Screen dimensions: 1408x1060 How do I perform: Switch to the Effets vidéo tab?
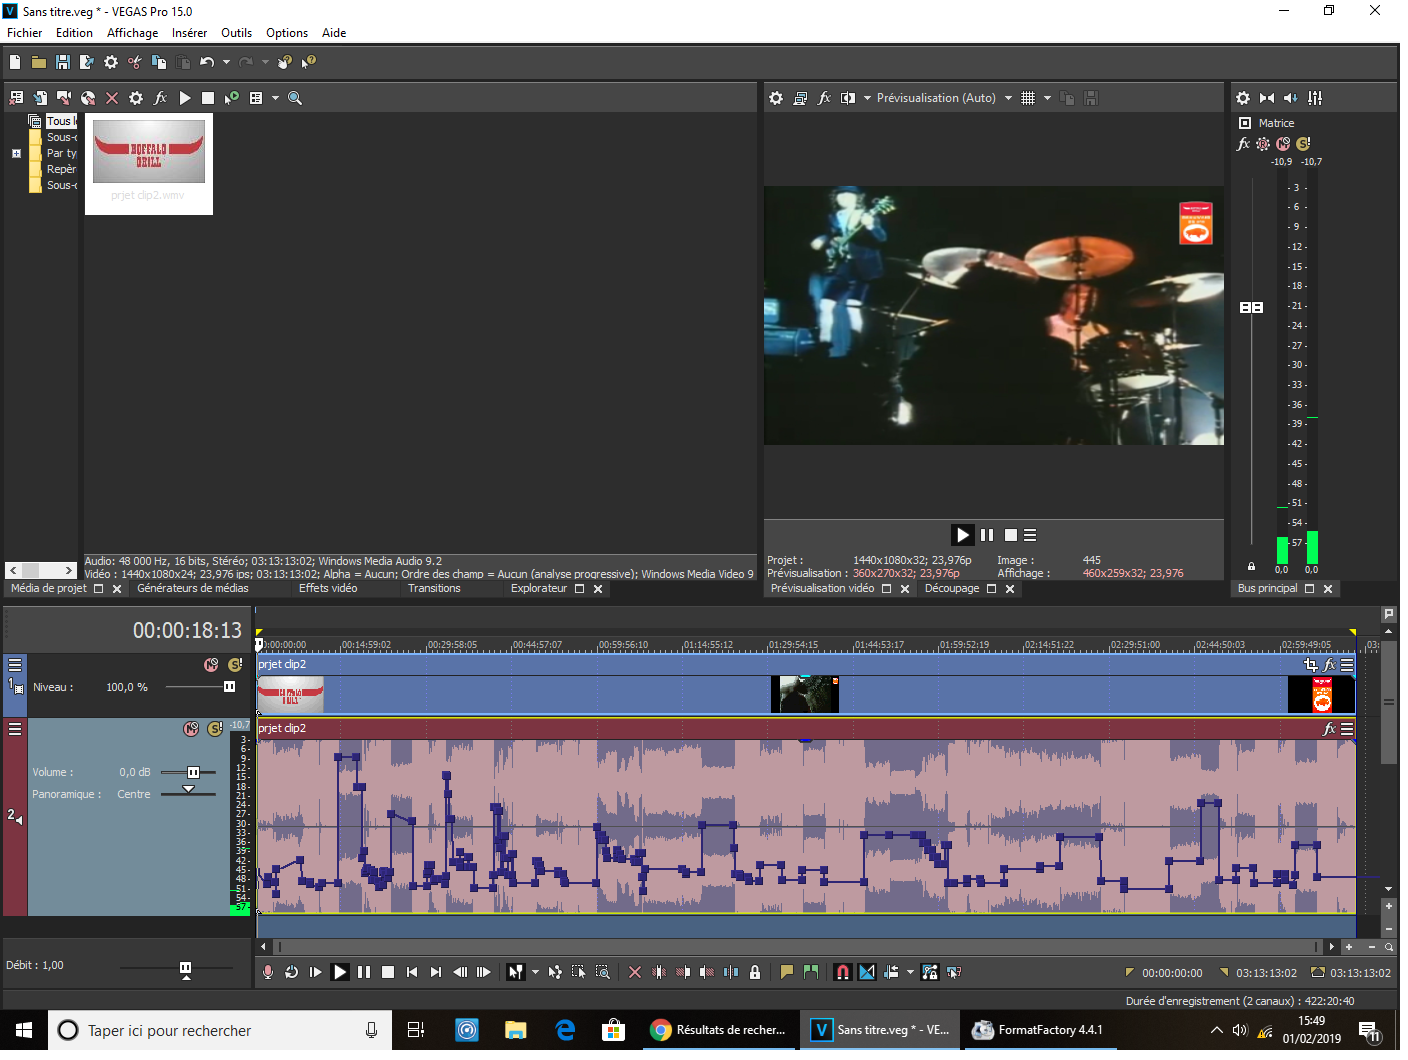pos(328,588)
